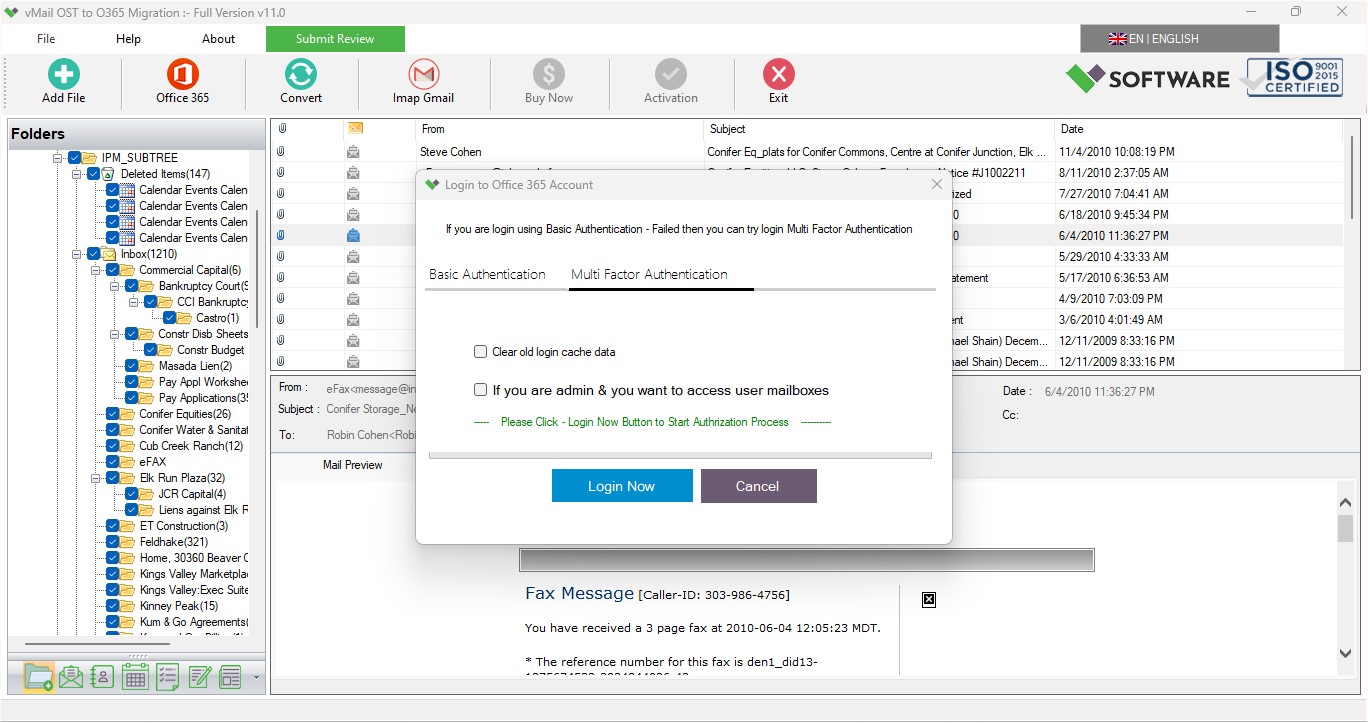Switch to mail view icon in bottom bar

[x=70, y=677]
